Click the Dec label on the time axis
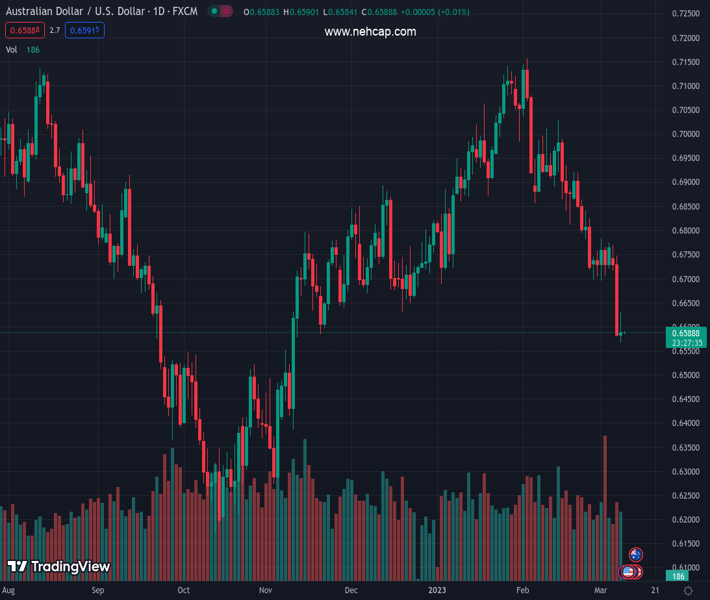 click(x=351, y=591)
